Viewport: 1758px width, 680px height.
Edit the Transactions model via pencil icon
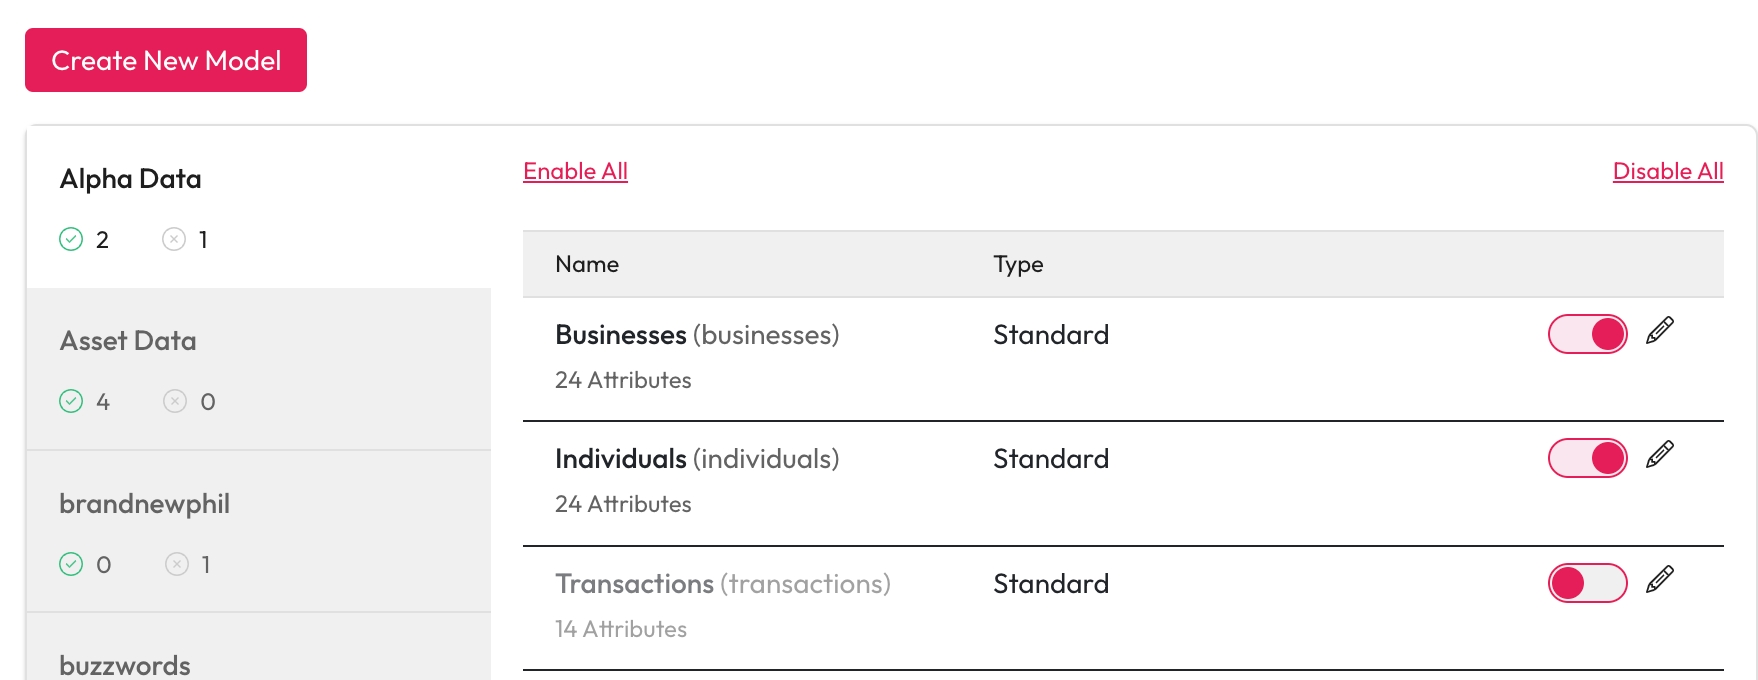pos(1659,580)
